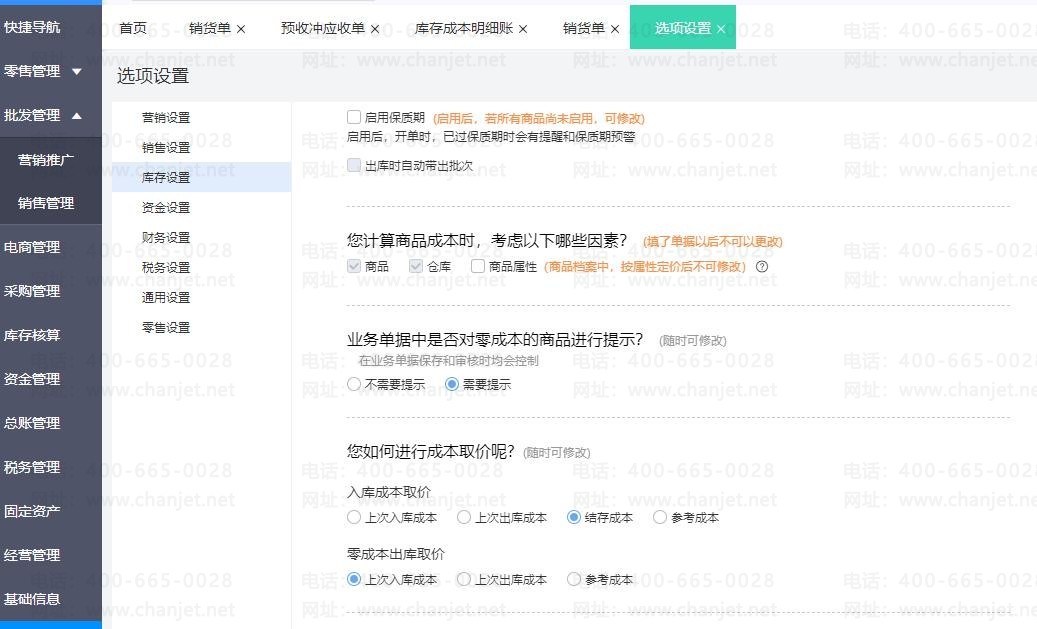The height and width of the screenshot is (629, 1037).
Task: Close the 库存成本明细账 tab
Action: tap(522, 29)
